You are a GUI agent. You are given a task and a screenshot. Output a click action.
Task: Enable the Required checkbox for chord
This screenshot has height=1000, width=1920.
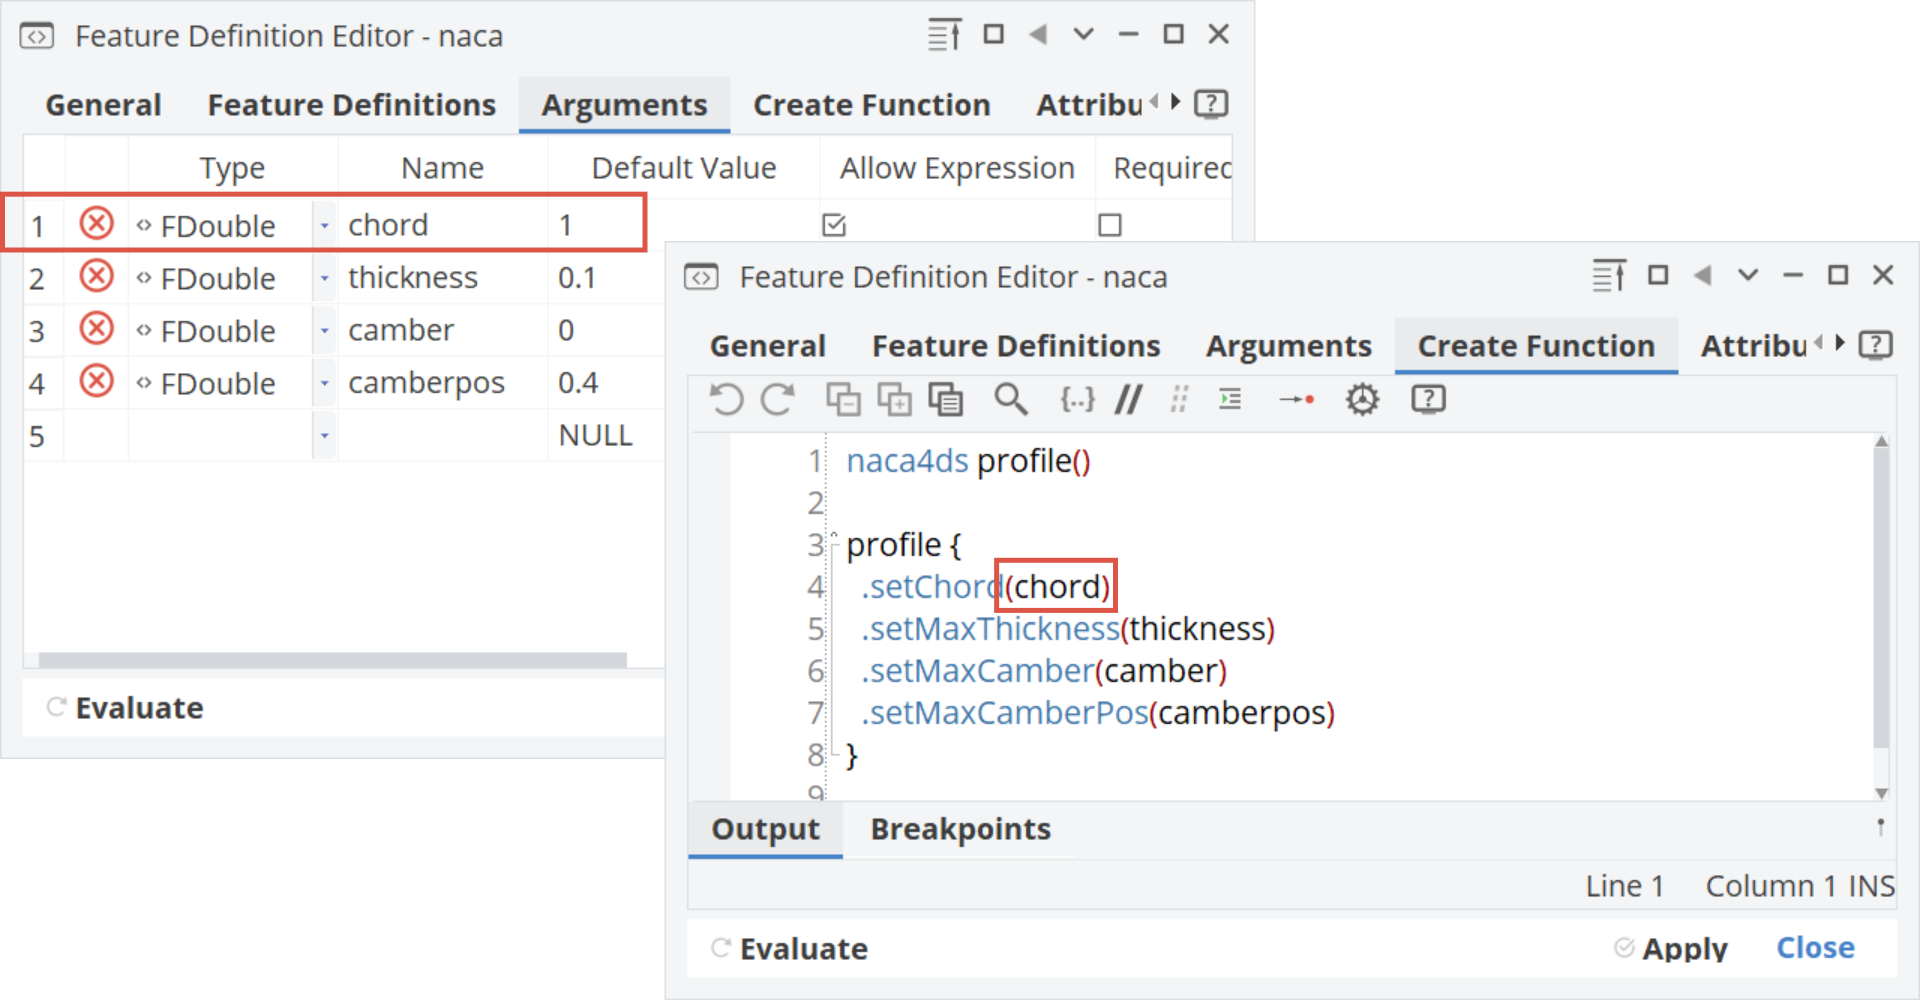(1109, 225)
